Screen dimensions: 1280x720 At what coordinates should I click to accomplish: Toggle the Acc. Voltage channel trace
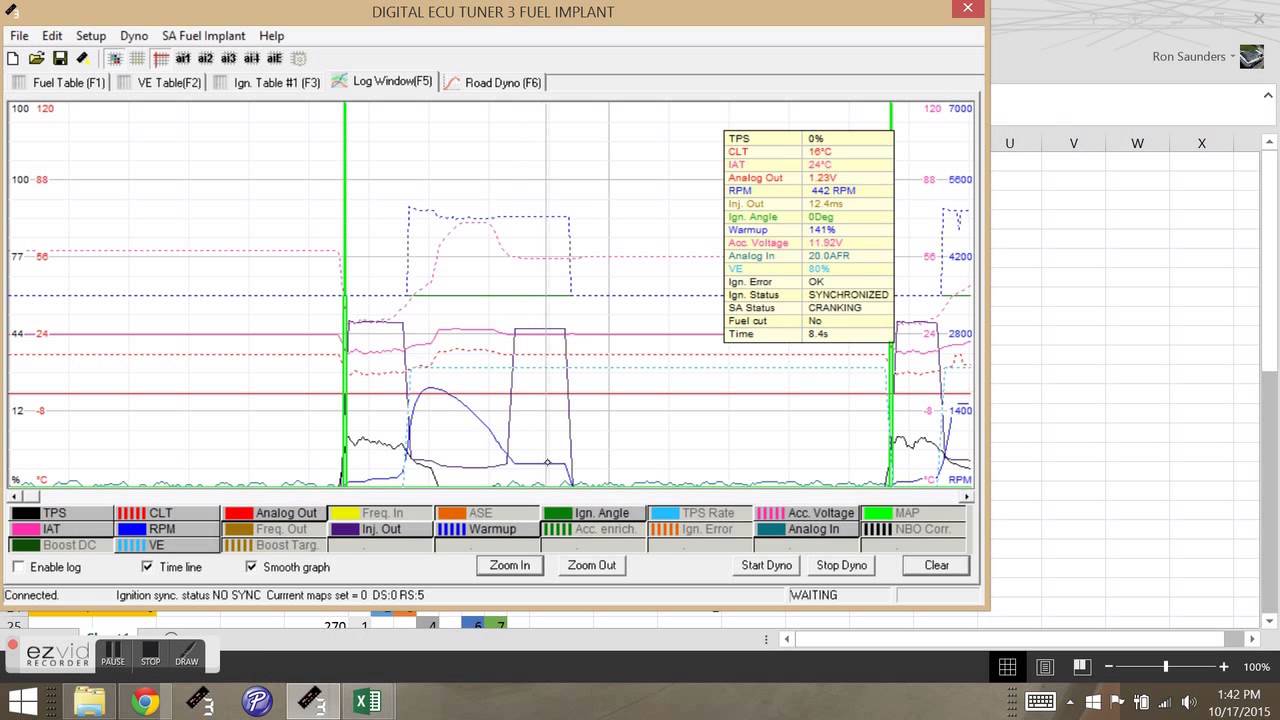click(807, 513)
